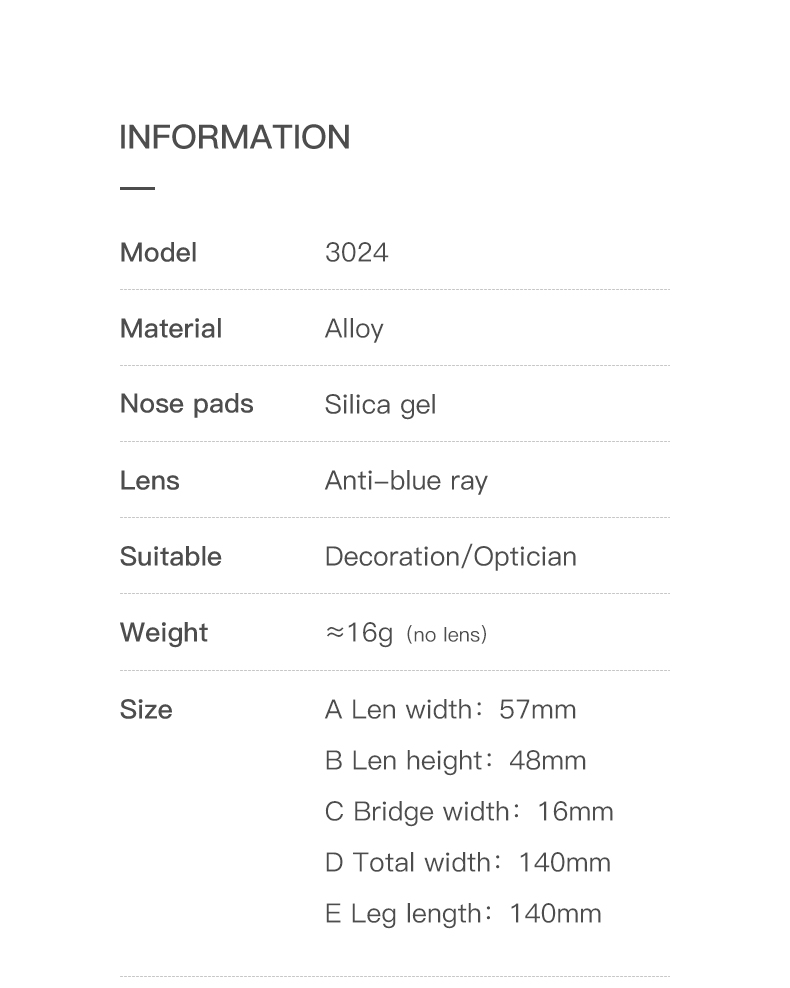This screenshot has width=790, height=988.
Task: Click model number 3024
Action: click(357, 253)
